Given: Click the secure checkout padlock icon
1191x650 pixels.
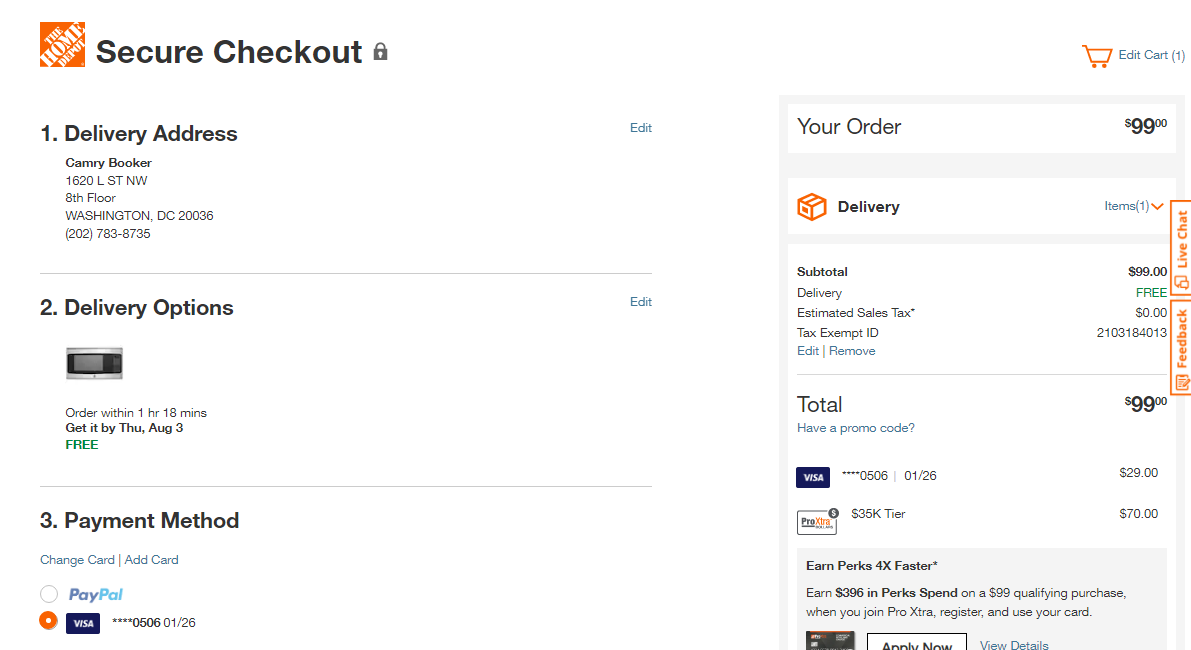Looking at the screenshot, I should click(x=381, y=52).
